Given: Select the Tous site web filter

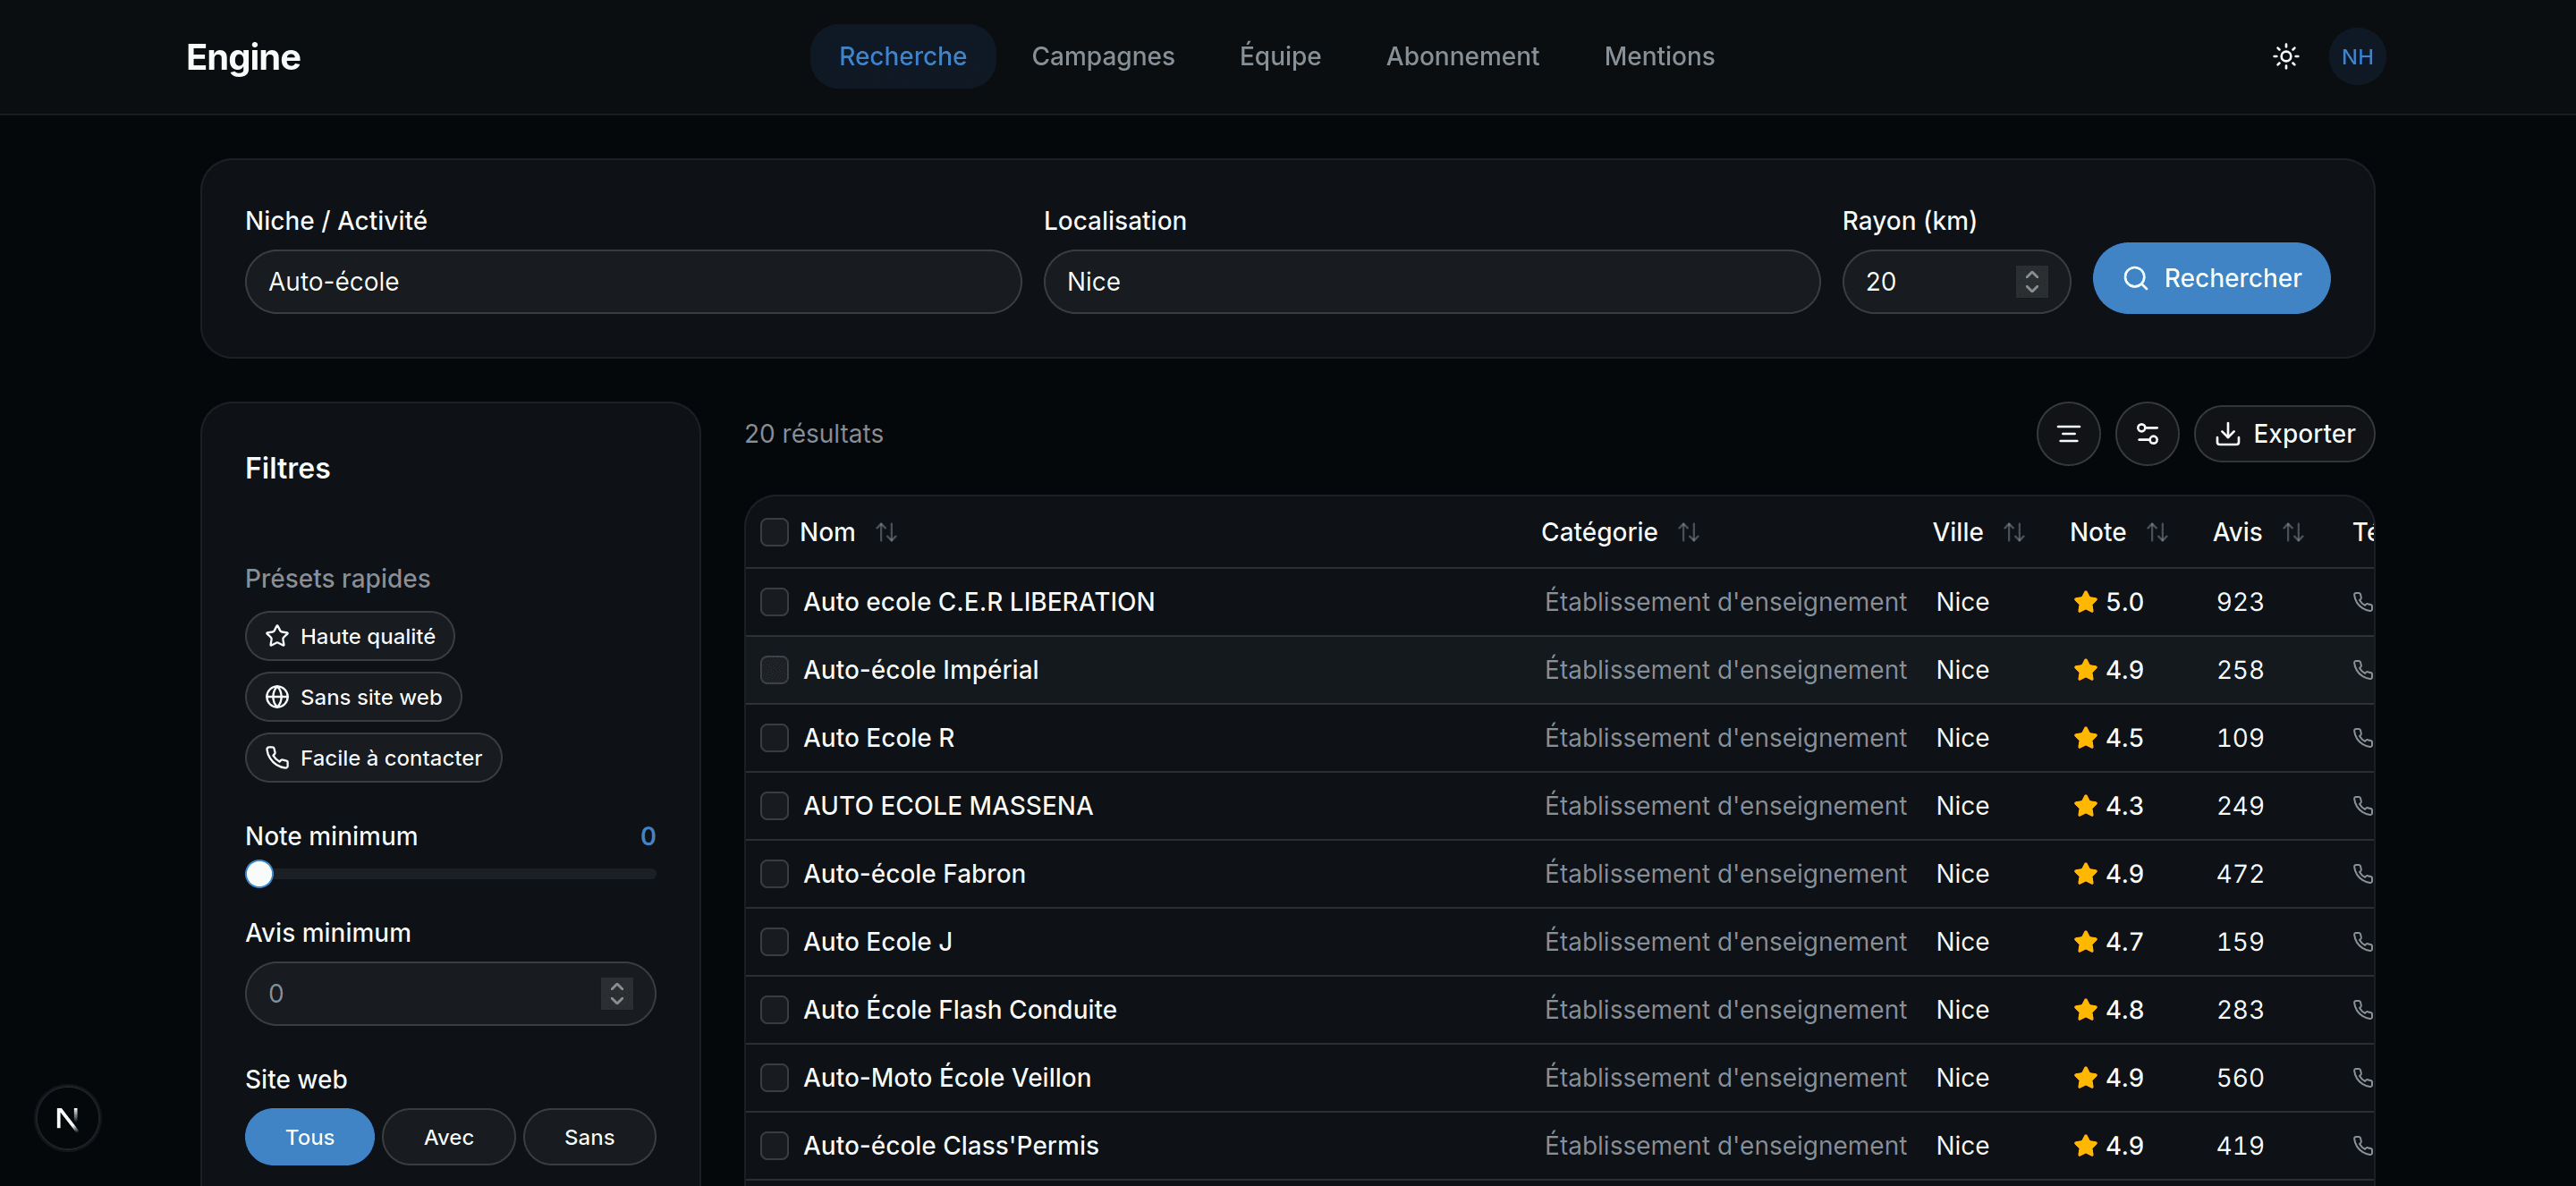Looking at the screenshot, I should click(x=309, y=1136).
